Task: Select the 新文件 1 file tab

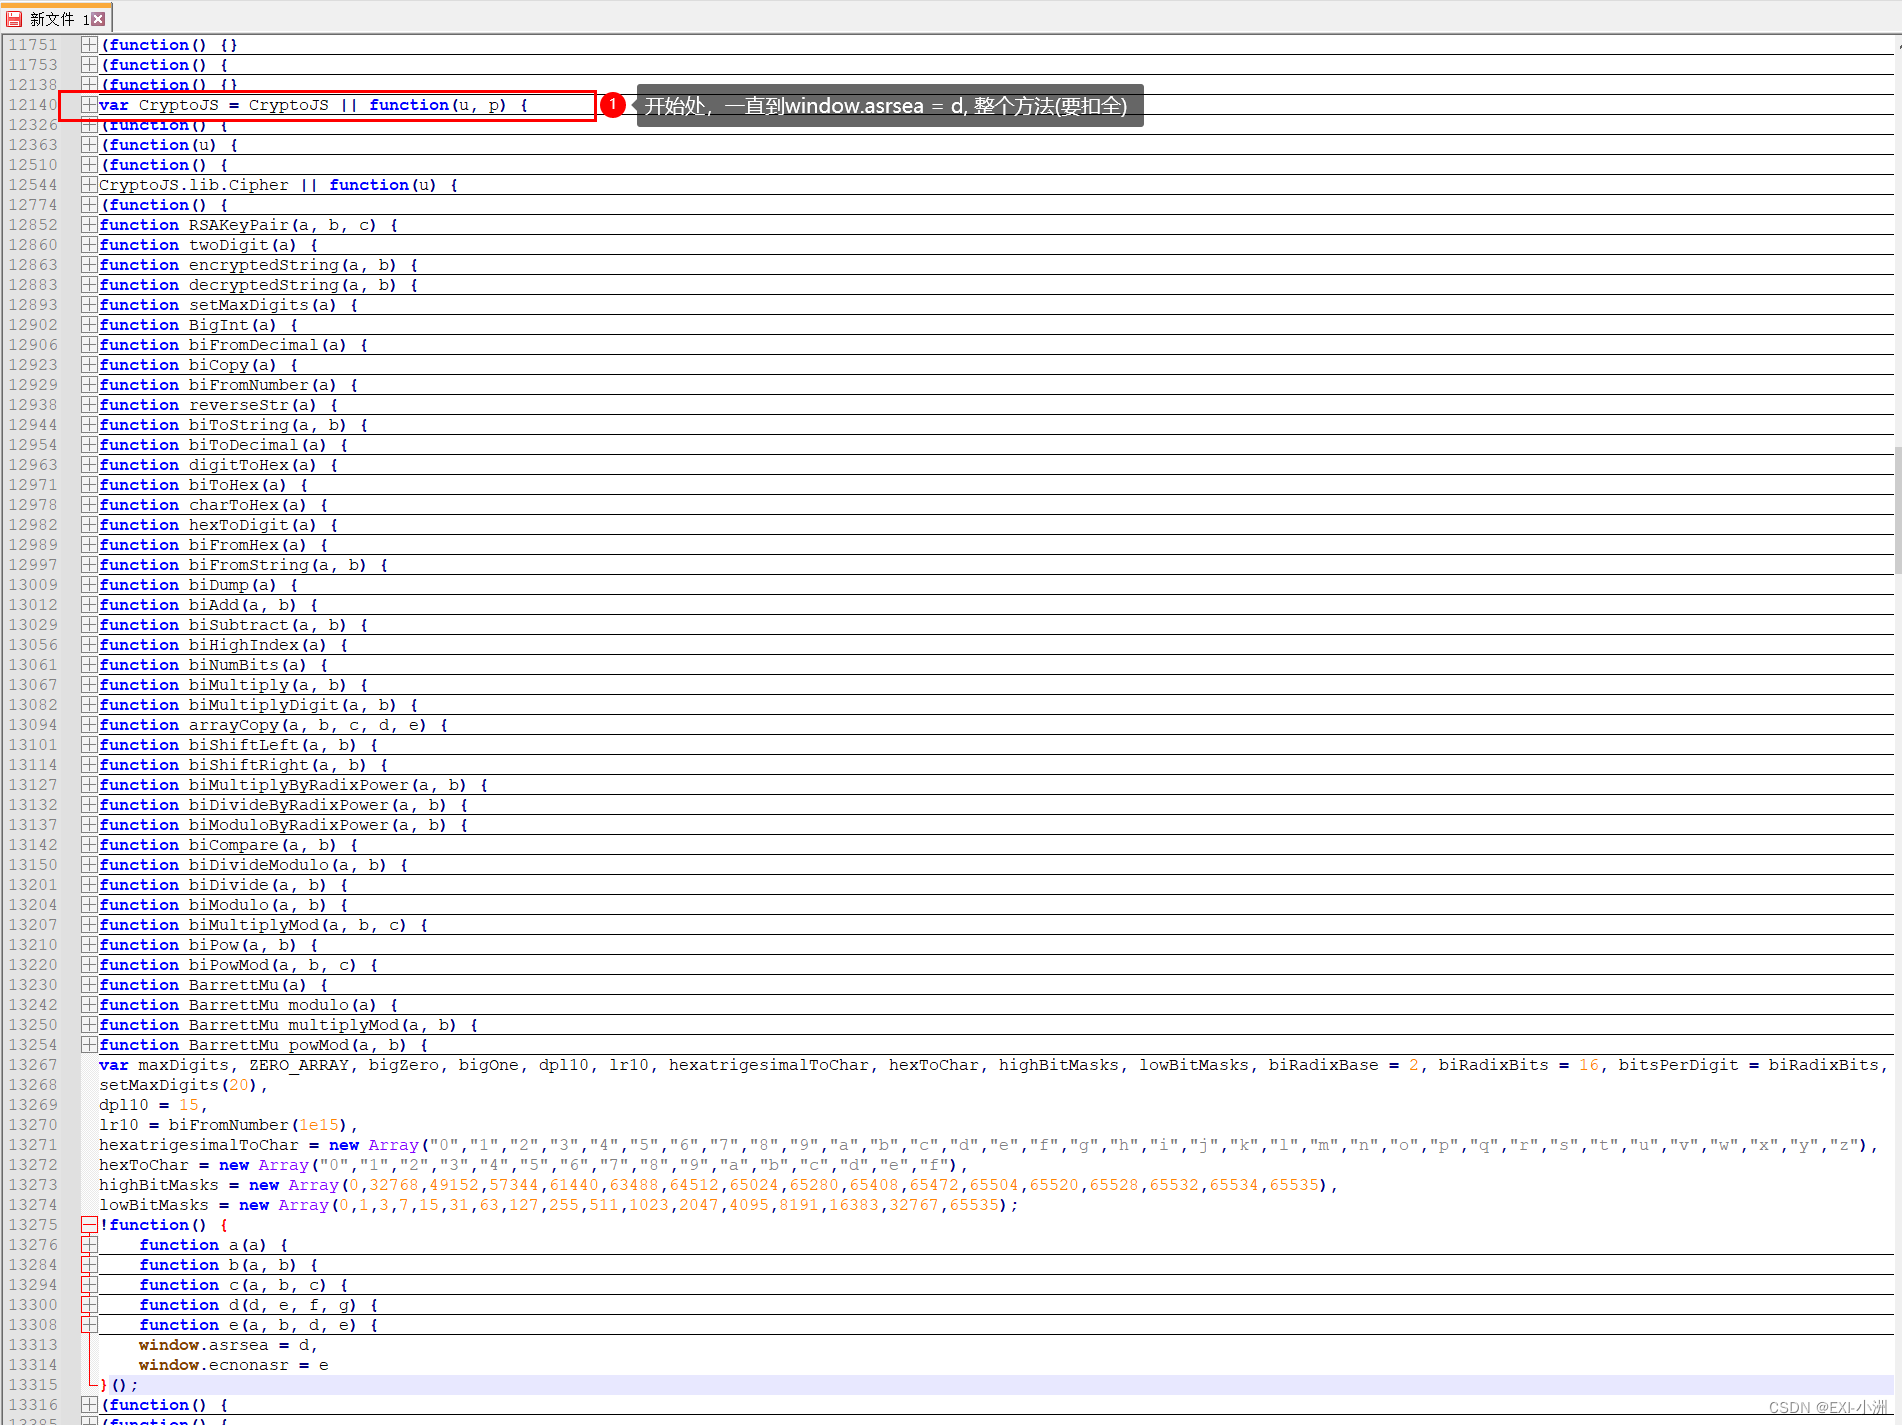Action: [56, 18]
